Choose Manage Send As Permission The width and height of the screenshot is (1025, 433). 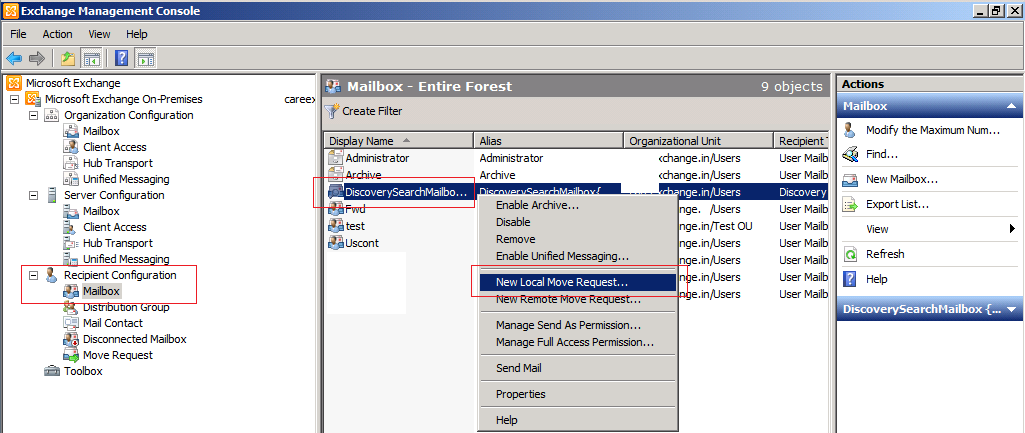click(x=577, y=325)
